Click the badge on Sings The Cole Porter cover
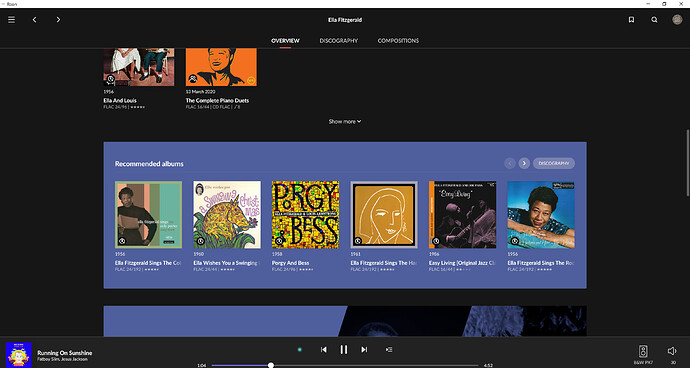The width and height of the screenshot is (690, 368). click(122, 241)
